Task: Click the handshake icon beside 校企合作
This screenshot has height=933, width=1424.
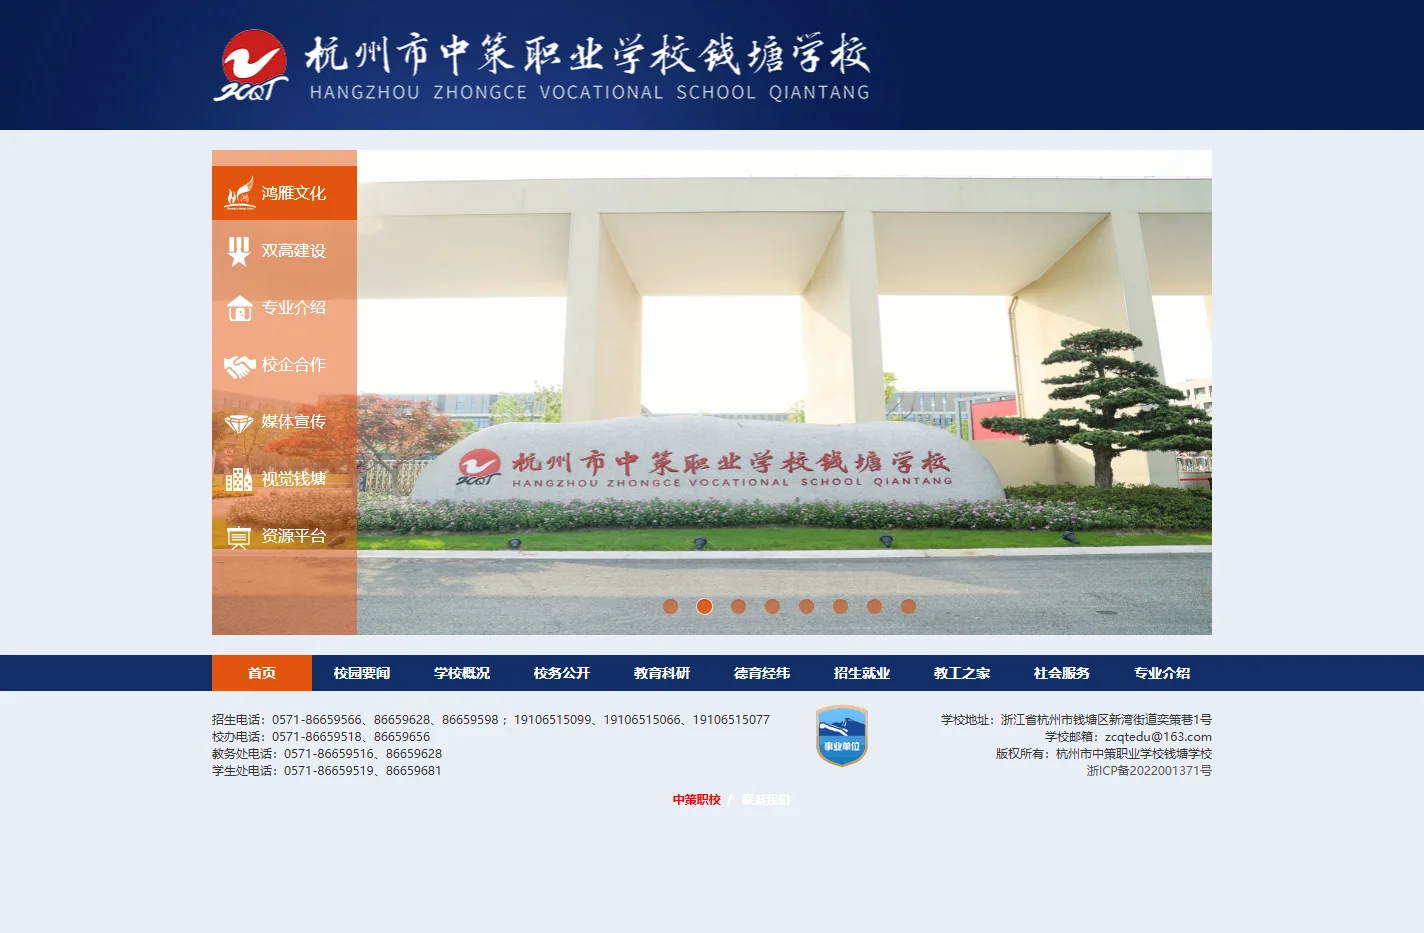Action: coord(239,366)
